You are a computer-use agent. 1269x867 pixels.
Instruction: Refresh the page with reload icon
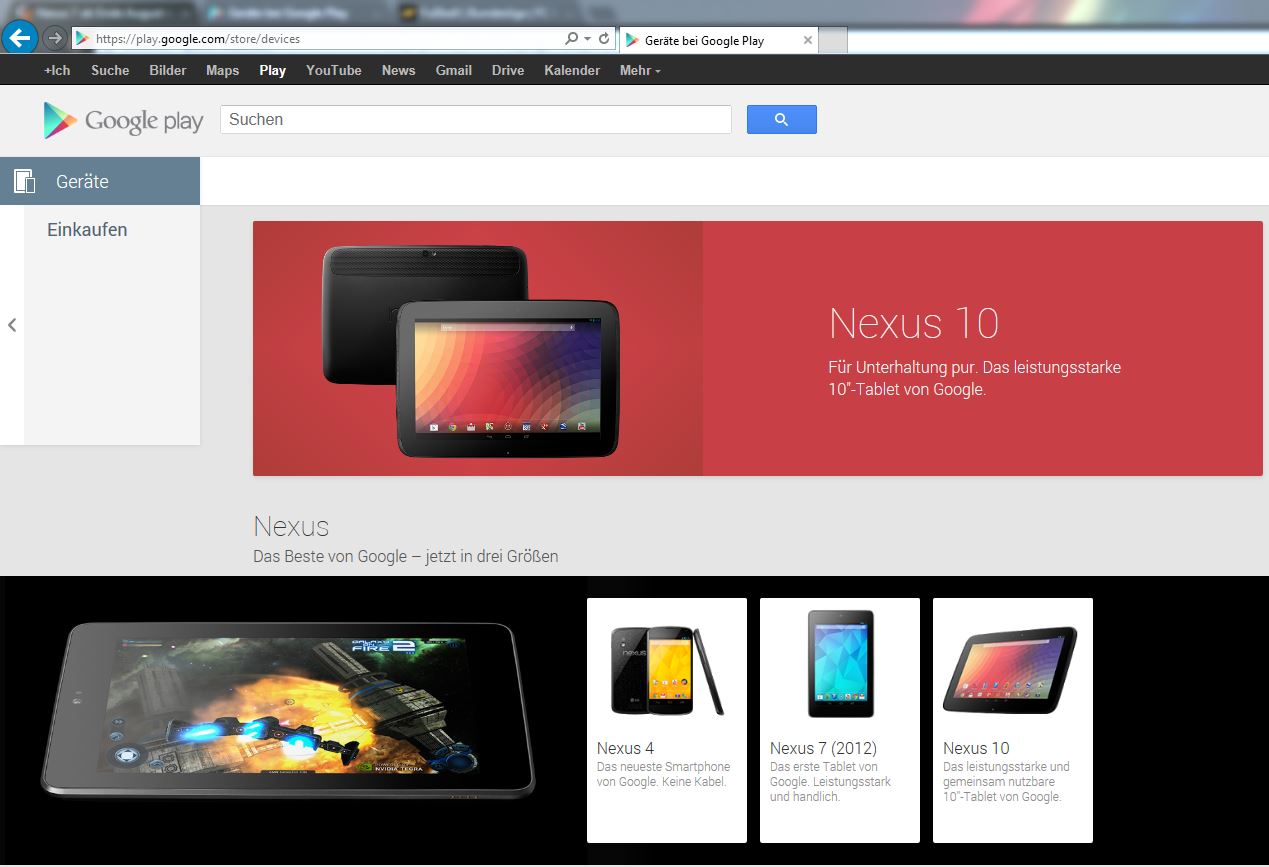tap(604, 39)
